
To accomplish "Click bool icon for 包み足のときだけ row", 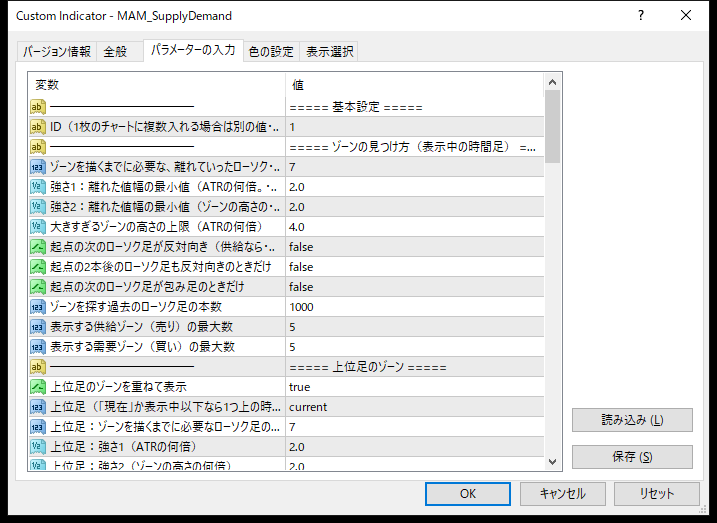I will click(38, 287).
